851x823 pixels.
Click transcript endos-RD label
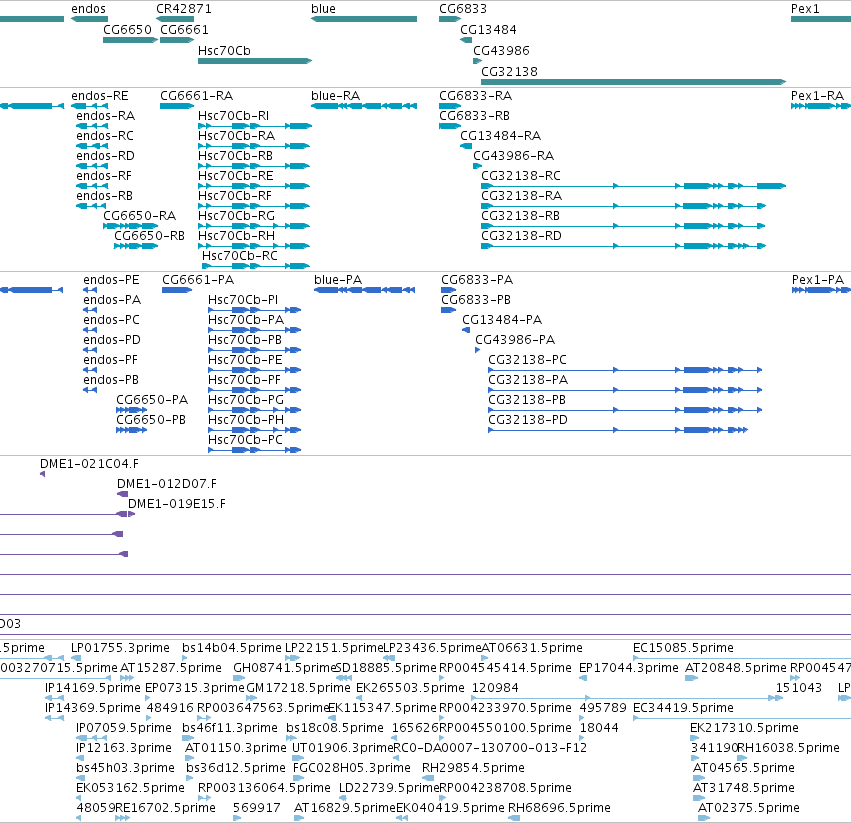(x=105, y=156)
